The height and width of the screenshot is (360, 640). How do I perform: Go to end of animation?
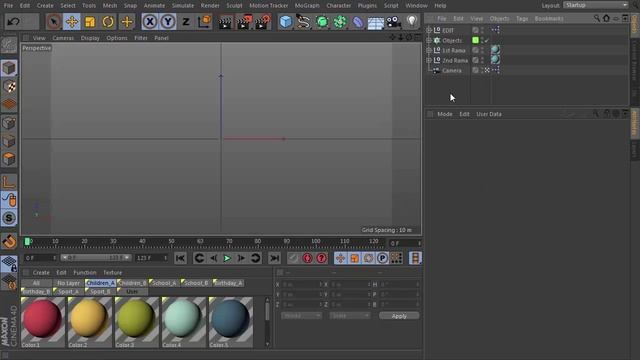[x=275, y=258]
